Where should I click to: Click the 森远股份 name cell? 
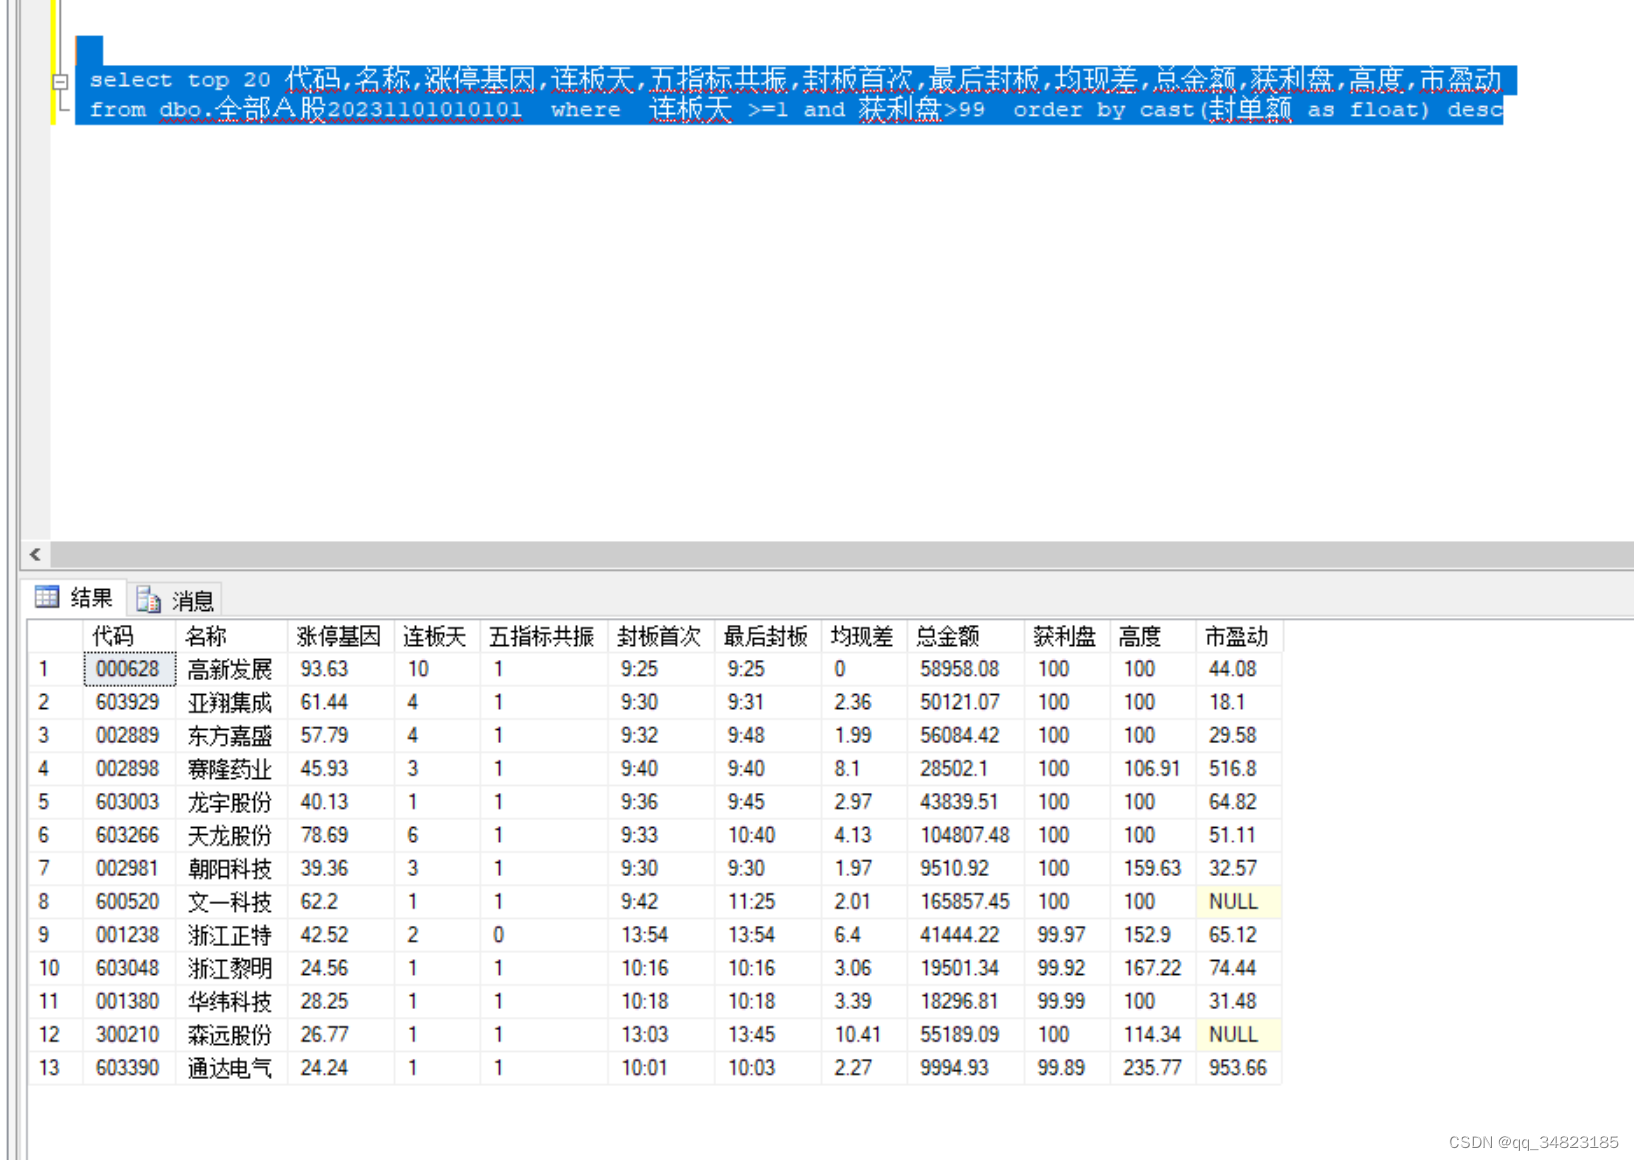pyautogui.click(x=233, y=1034)
